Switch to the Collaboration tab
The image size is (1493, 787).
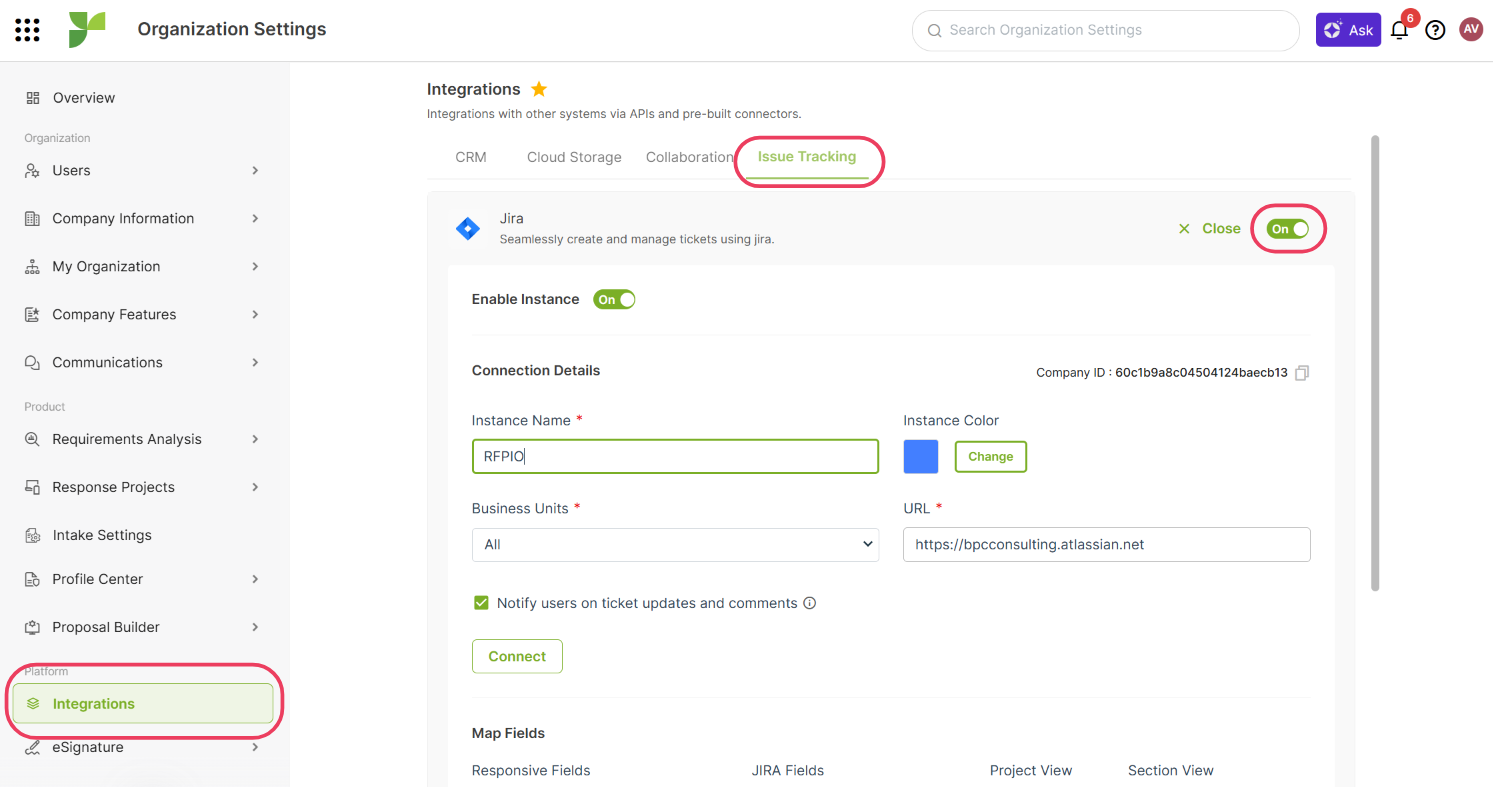click(x=690, y=158)
